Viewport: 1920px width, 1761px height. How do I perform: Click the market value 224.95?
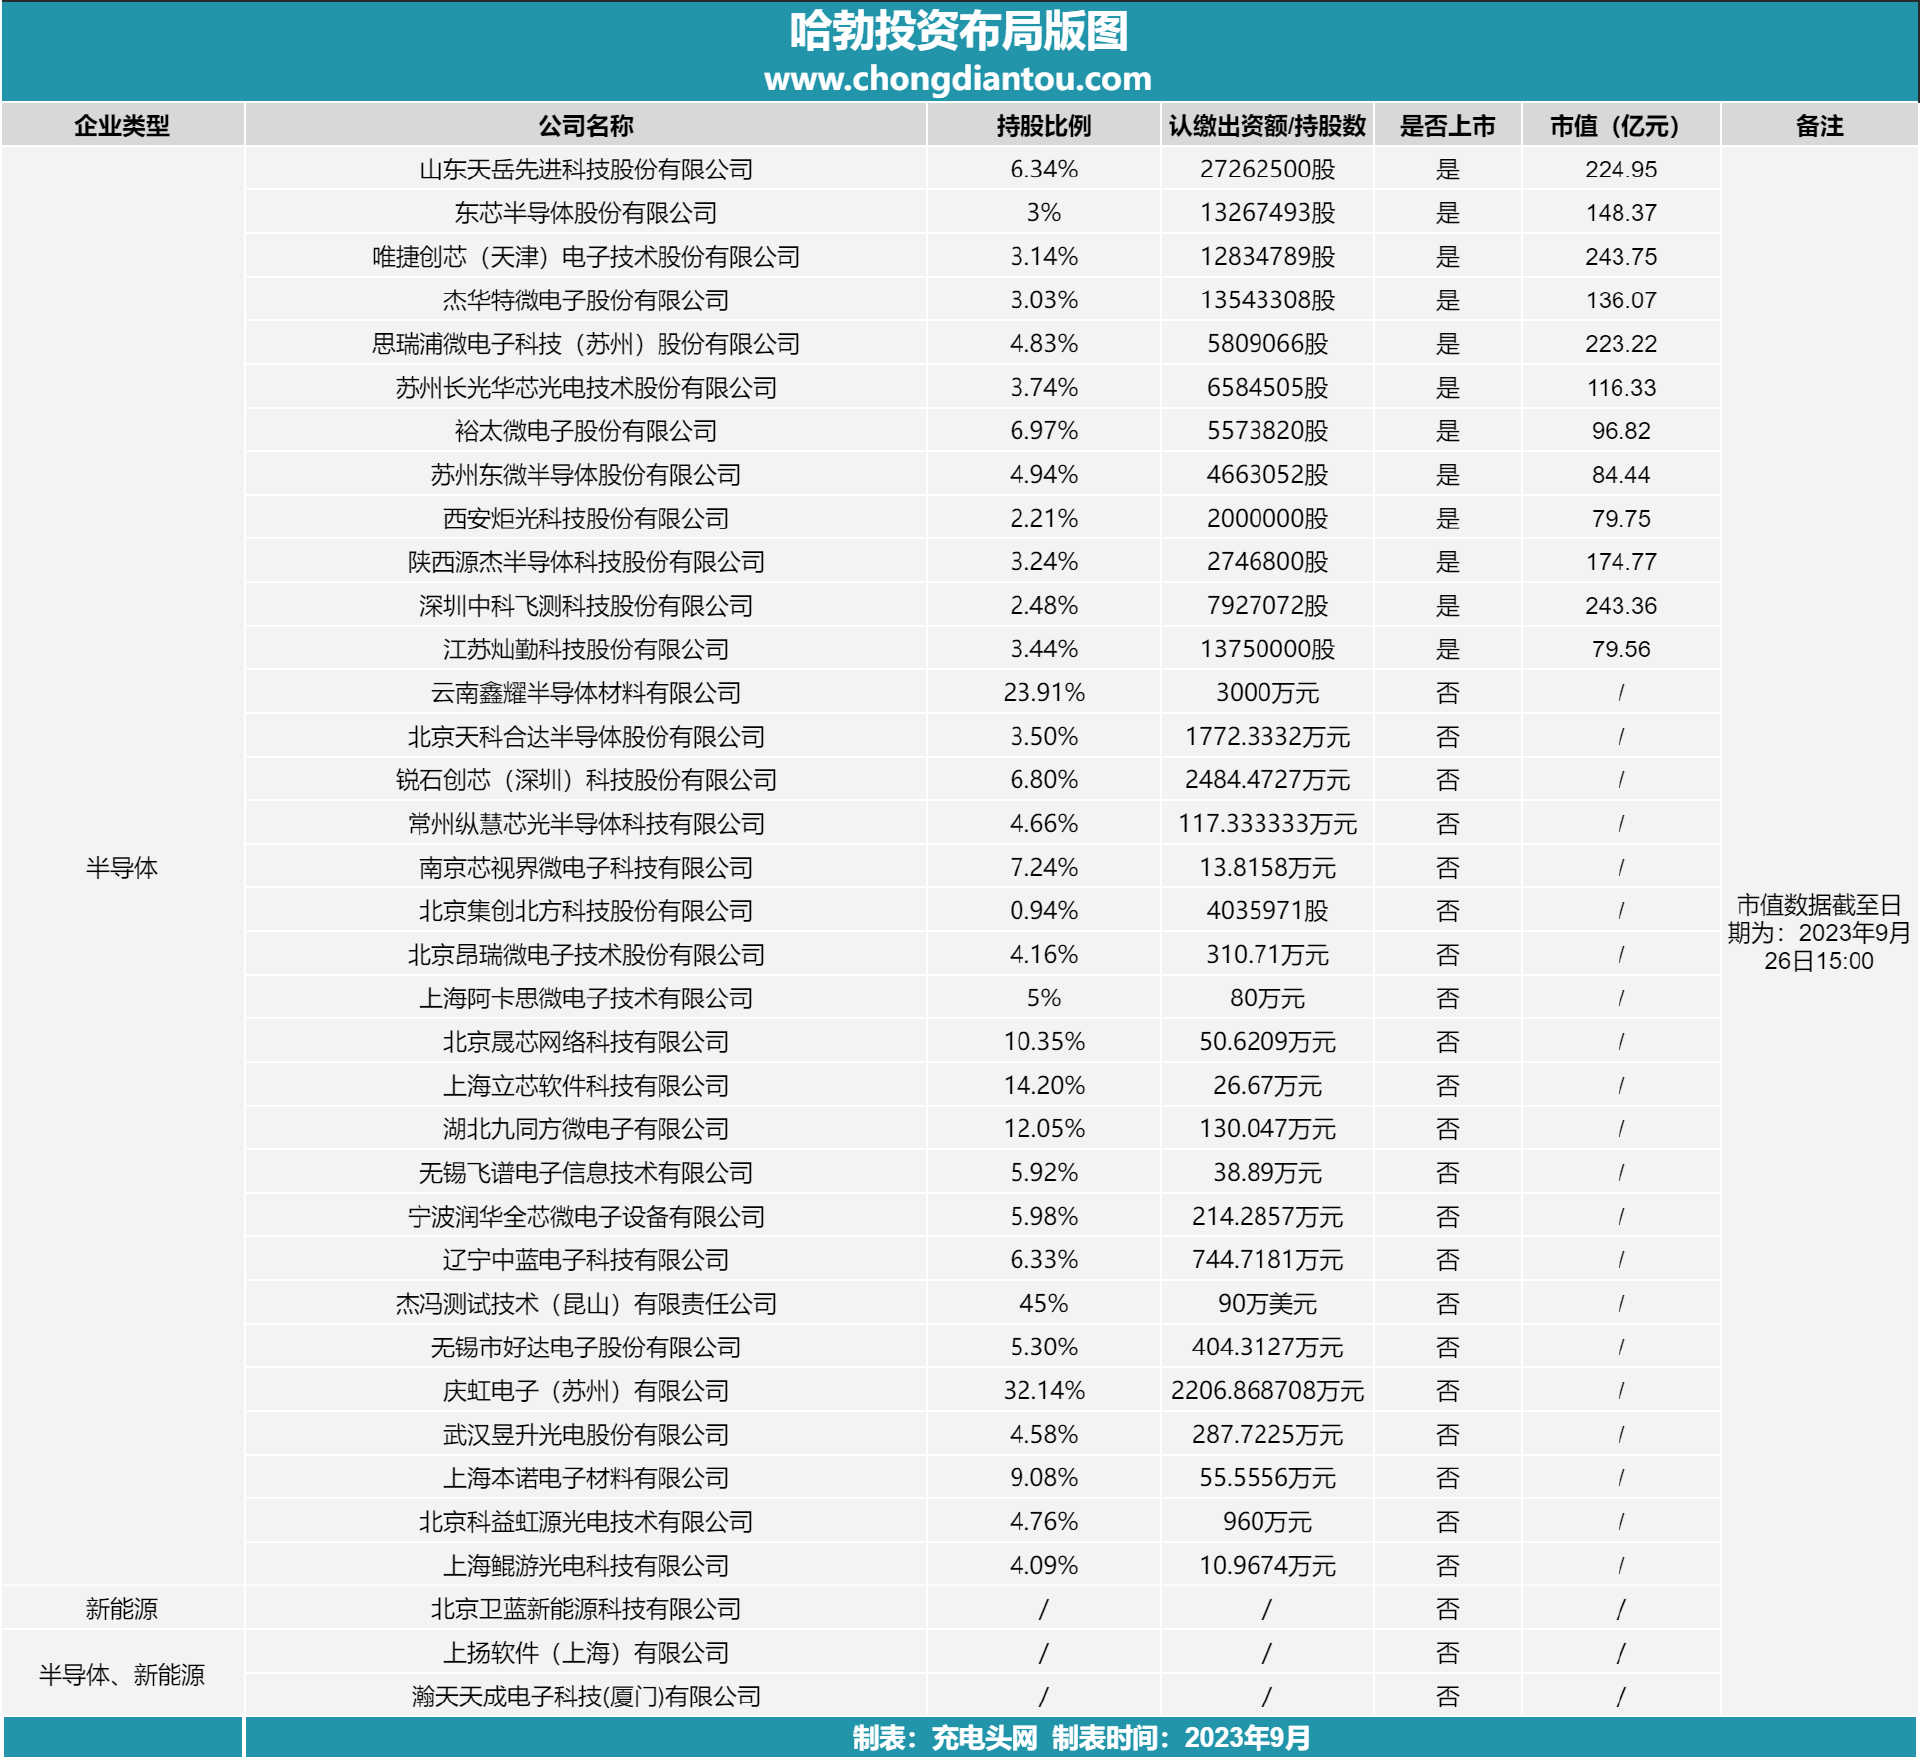click(1621, 169)
